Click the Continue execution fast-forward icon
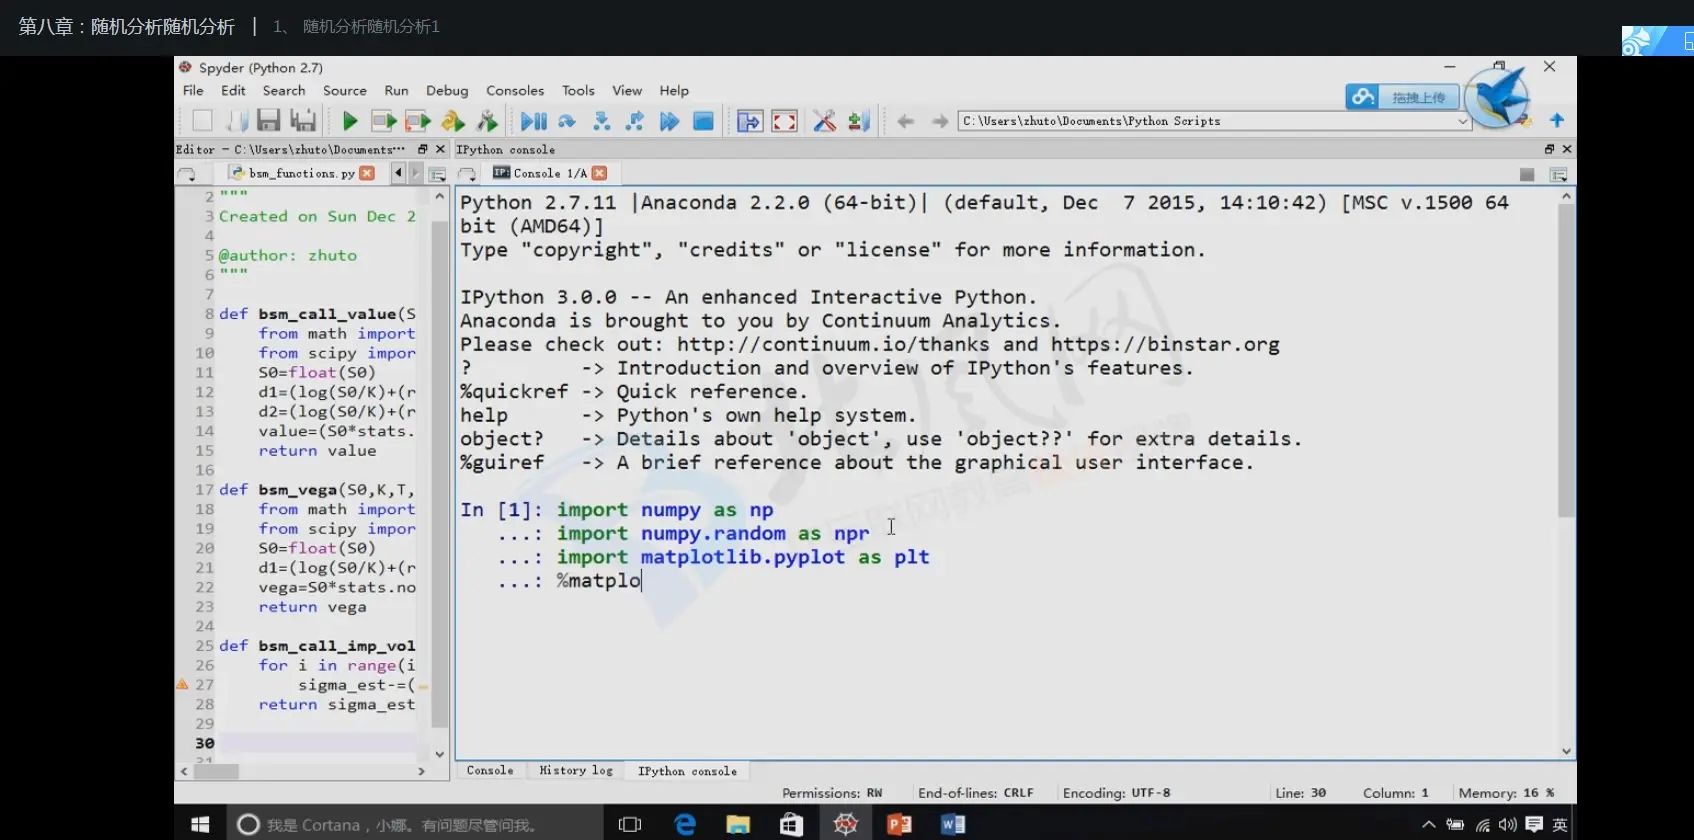The height and width of the screenshot is (840, 1694). [x=669, y=121]
